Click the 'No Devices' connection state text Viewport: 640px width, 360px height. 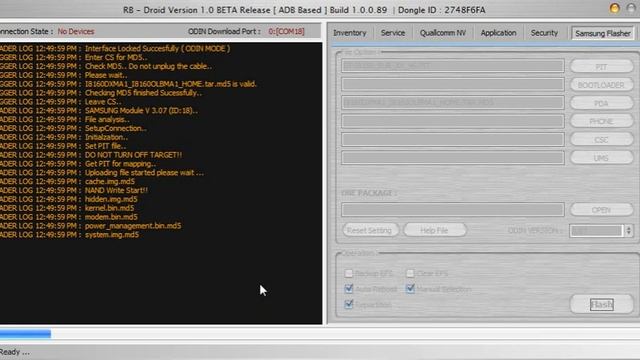click(x=76, y=31)
